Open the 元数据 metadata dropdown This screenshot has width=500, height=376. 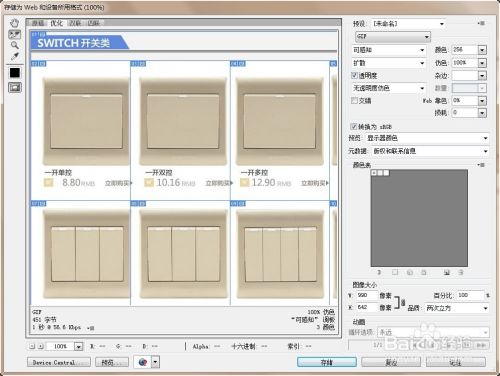point(430,151)
